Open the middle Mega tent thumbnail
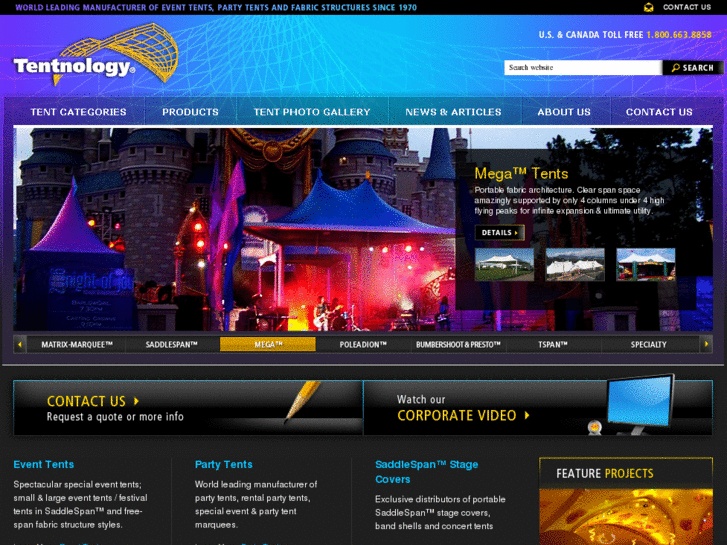Image resolution: width=727 pixels, height=545 pixels. click(575, 264)
